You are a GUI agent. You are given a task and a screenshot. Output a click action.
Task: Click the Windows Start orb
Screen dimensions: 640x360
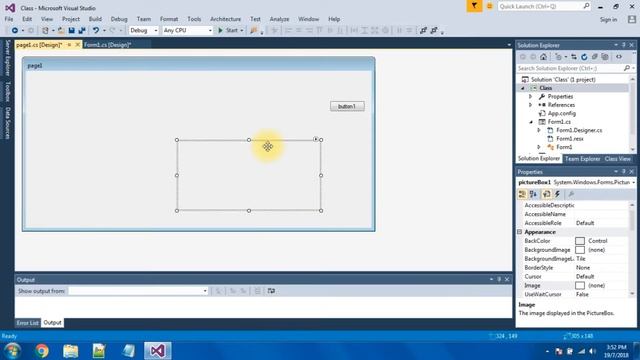pos(12,351)
